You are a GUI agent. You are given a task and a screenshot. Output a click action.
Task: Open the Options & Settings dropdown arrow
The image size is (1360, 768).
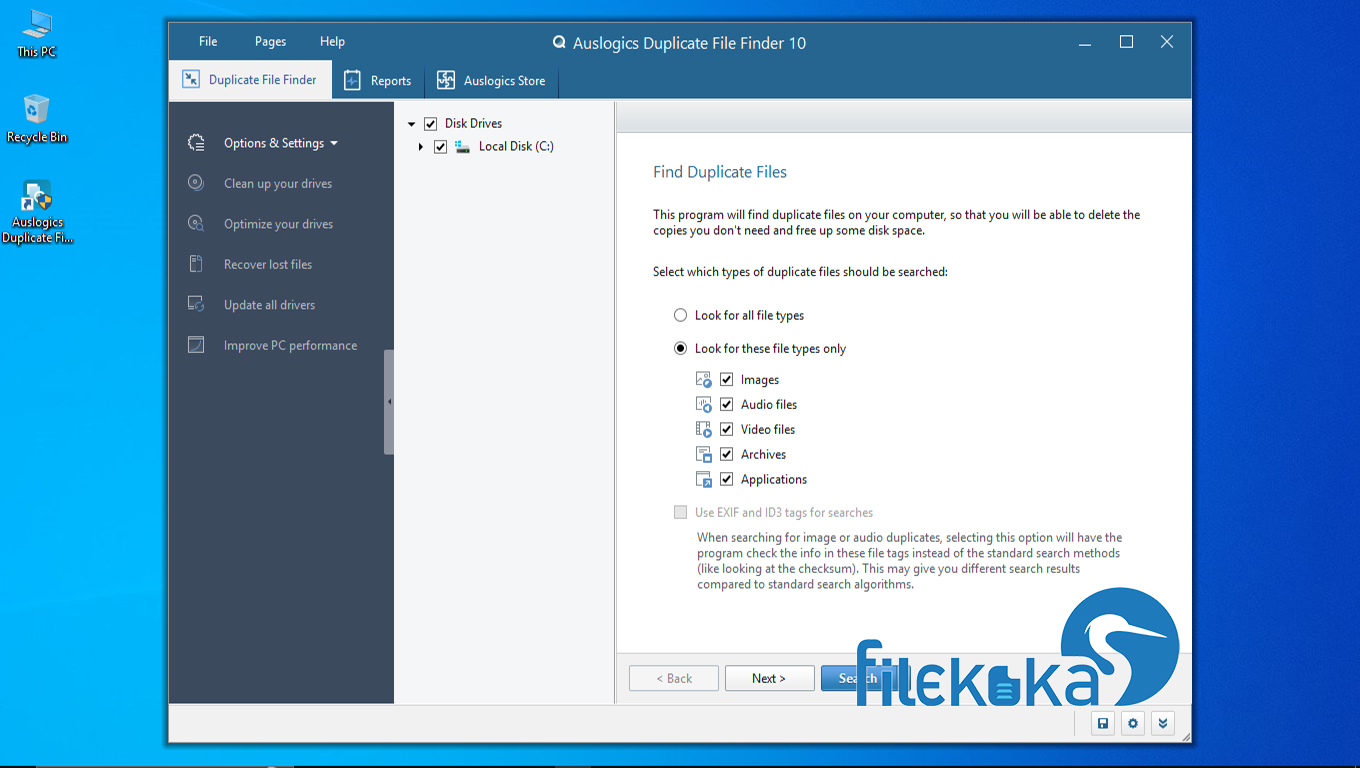click(x=334, y=143)
